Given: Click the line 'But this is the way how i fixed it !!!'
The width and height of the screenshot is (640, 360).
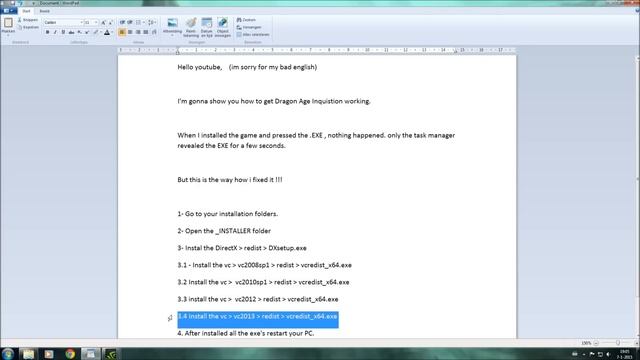Looking at the screenshot, I should click(x=230, y=180).
